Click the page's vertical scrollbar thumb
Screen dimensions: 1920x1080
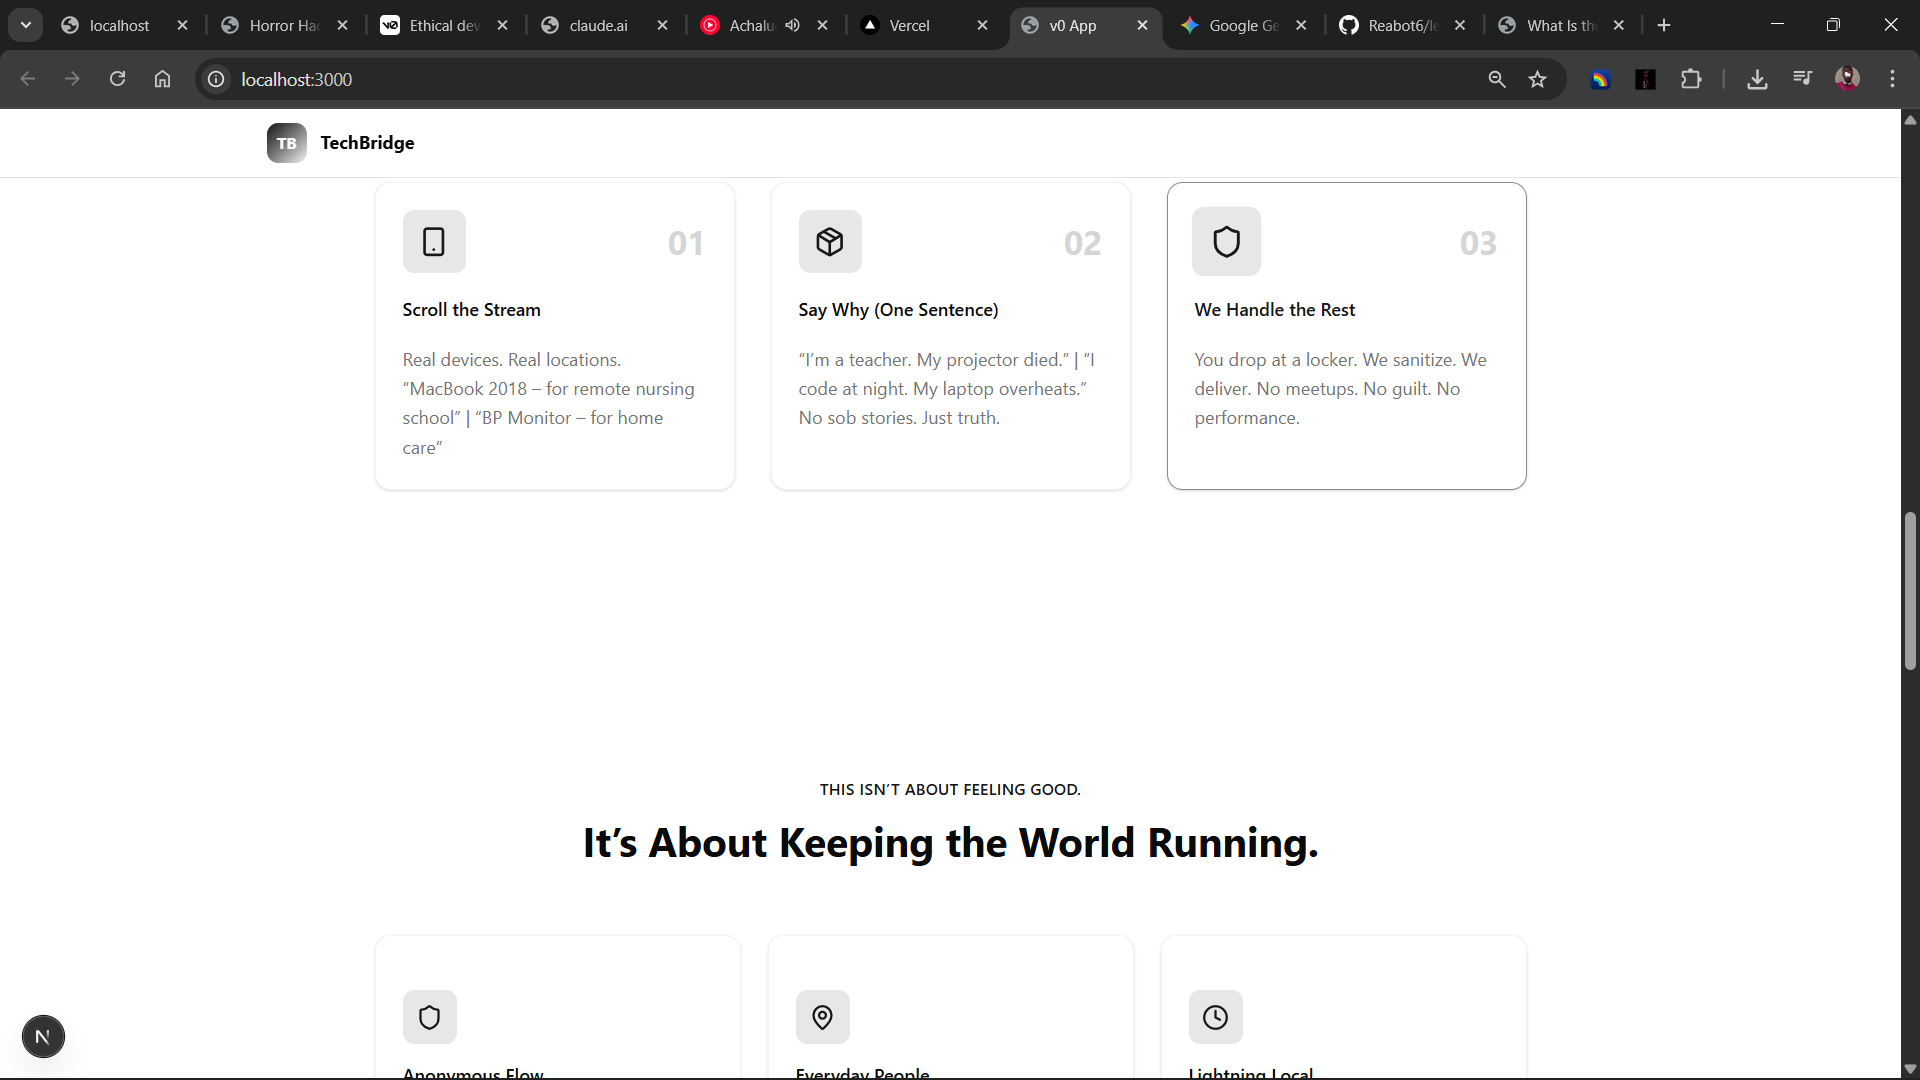1910,590
